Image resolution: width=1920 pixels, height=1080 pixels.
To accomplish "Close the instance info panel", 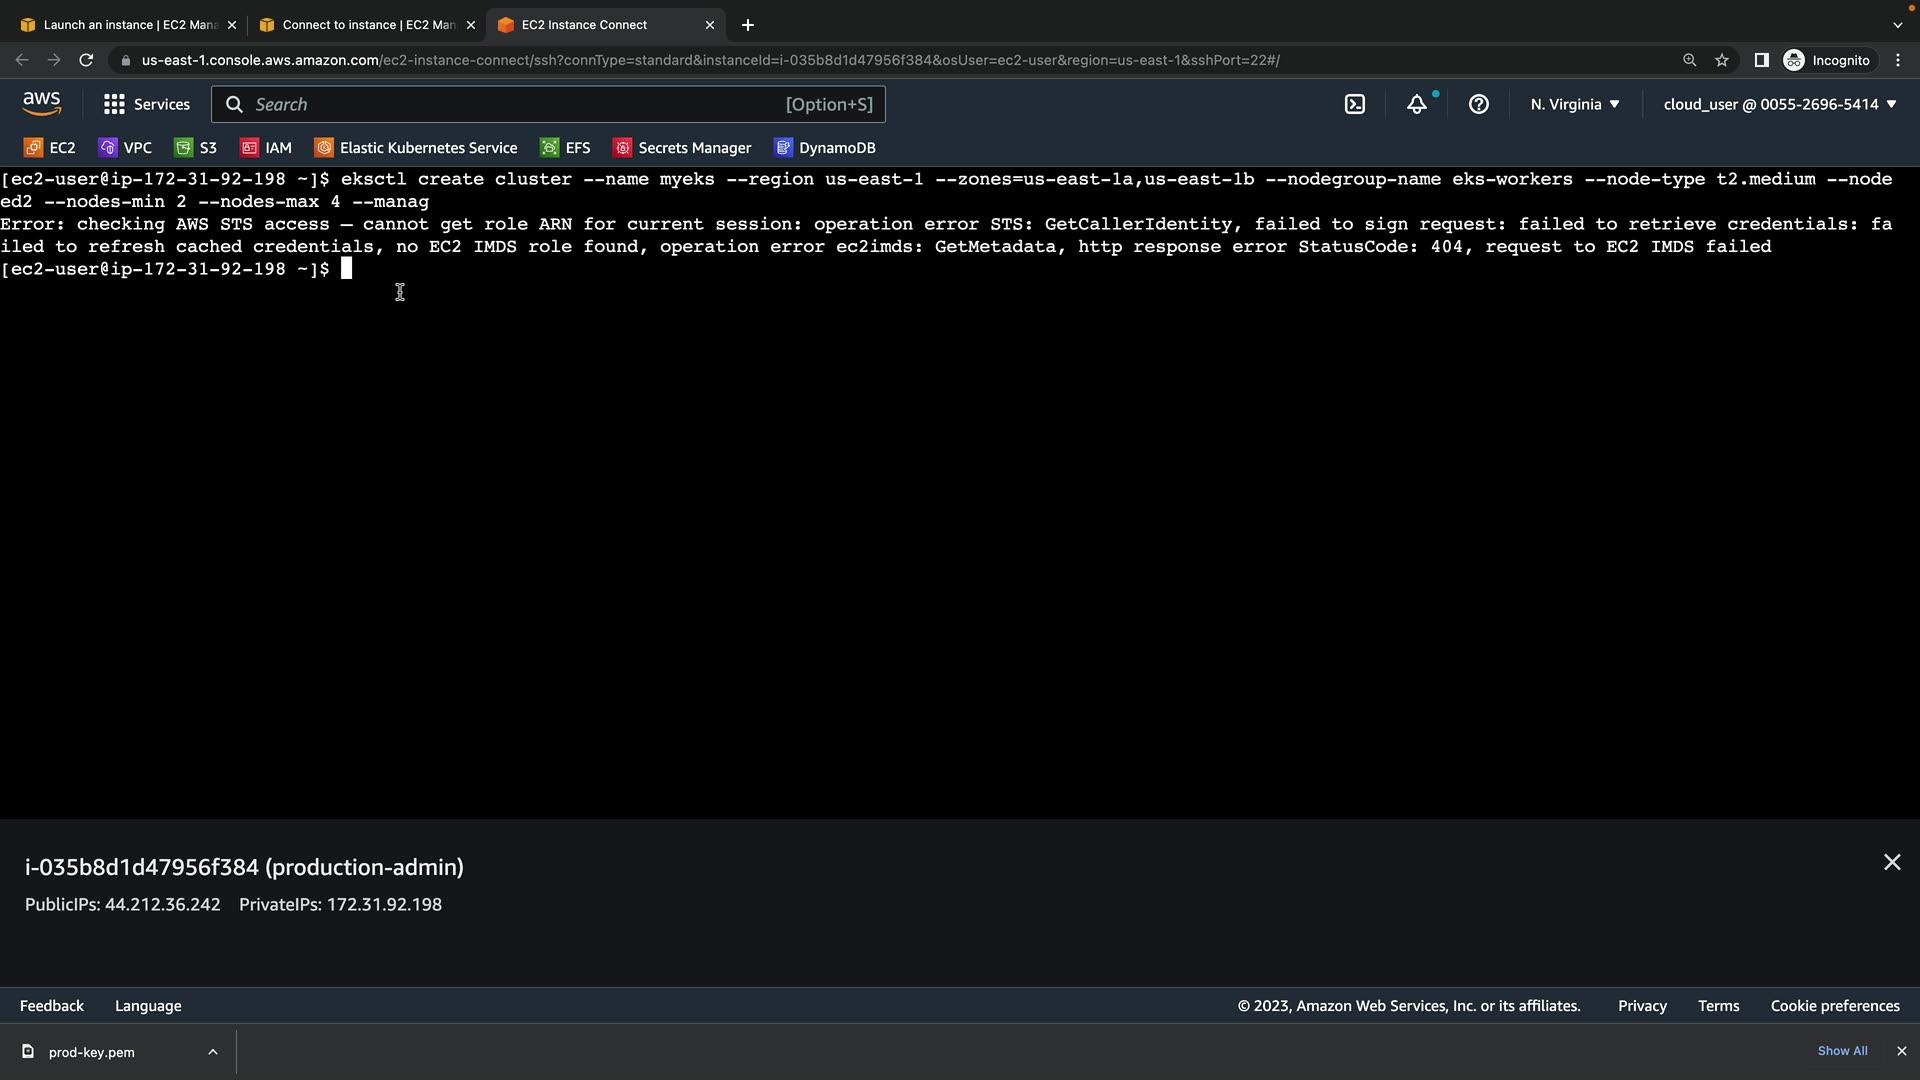I will tap(1892, 862).
